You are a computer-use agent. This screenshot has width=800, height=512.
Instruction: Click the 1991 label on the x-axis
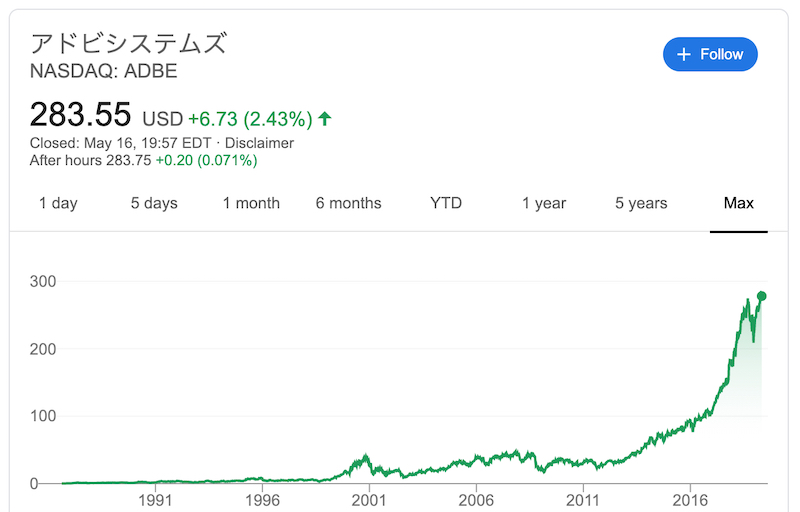[155, 500]
